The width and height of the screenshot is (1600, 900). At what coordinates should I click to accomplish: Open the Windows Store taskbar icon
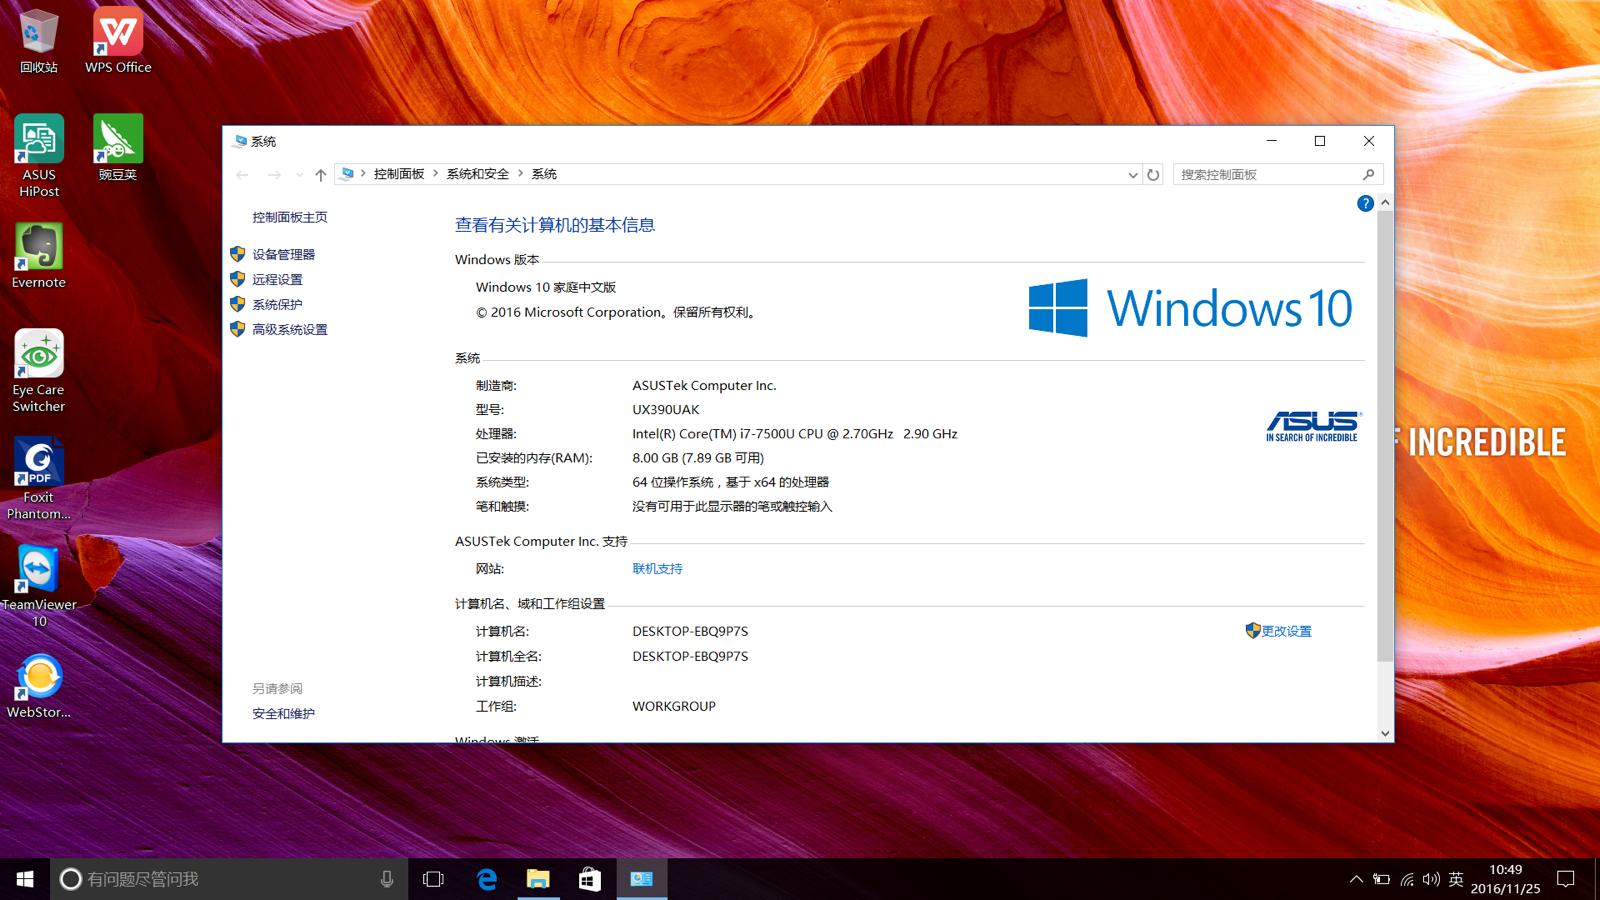pos(590,879)
